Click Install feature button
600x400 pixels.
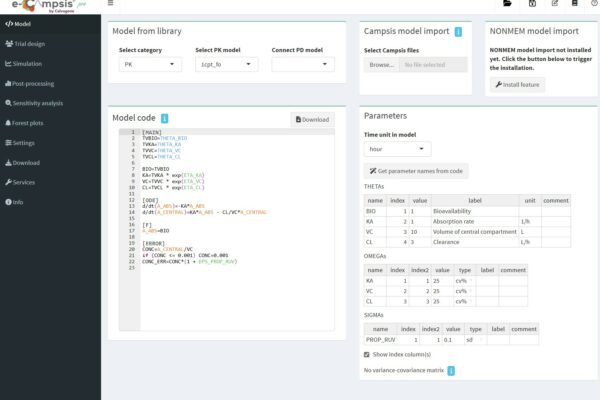[x=517, y=85]
